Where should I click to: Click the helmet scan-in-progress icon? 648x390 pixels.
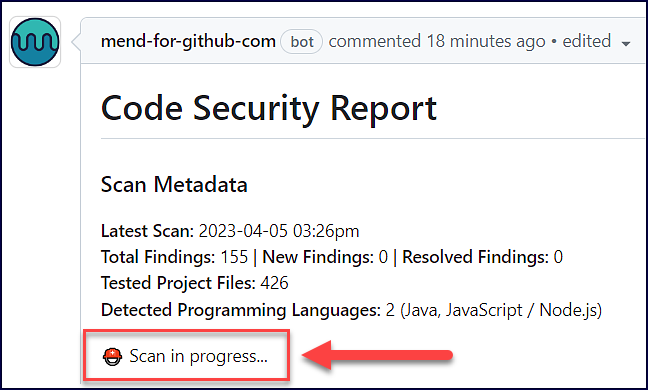tap(112, 357)
